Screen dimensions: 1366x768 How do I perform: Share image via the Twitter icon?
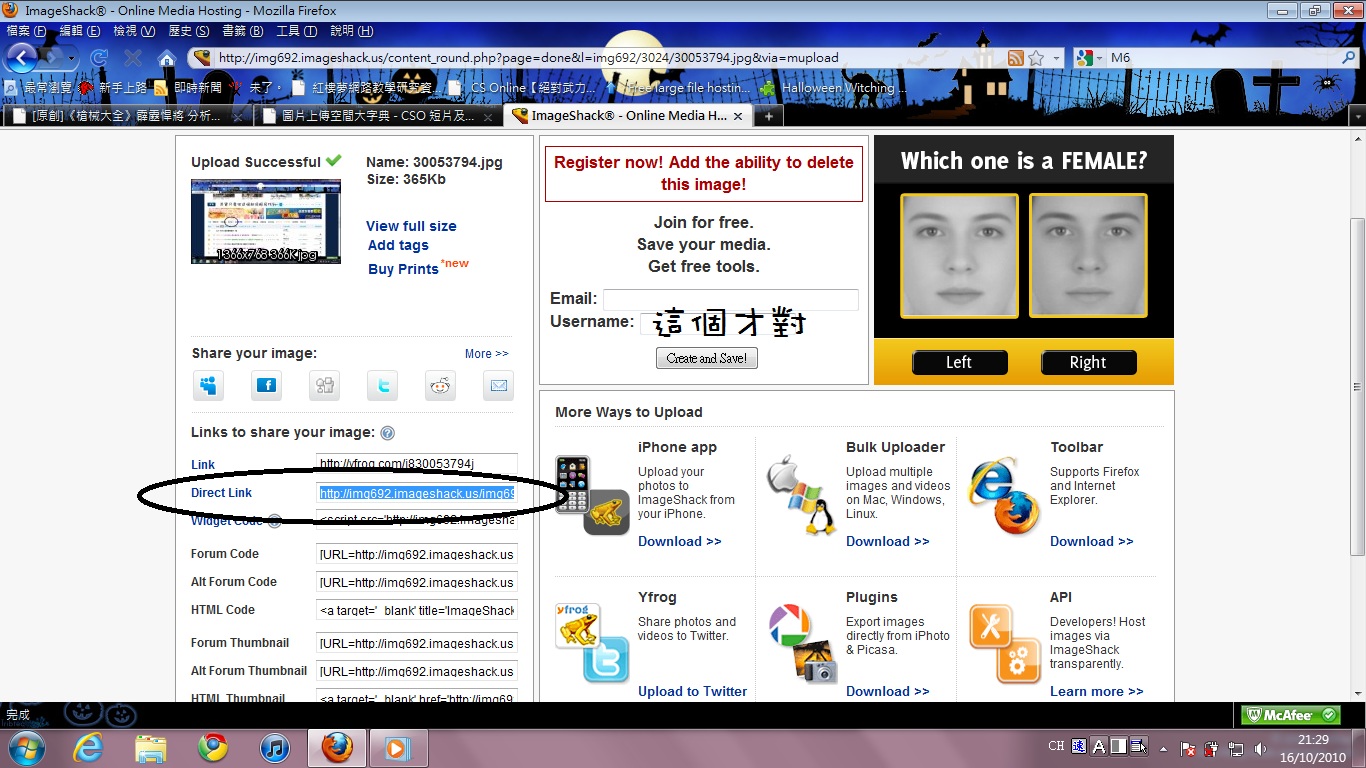(x=382, y=385)
